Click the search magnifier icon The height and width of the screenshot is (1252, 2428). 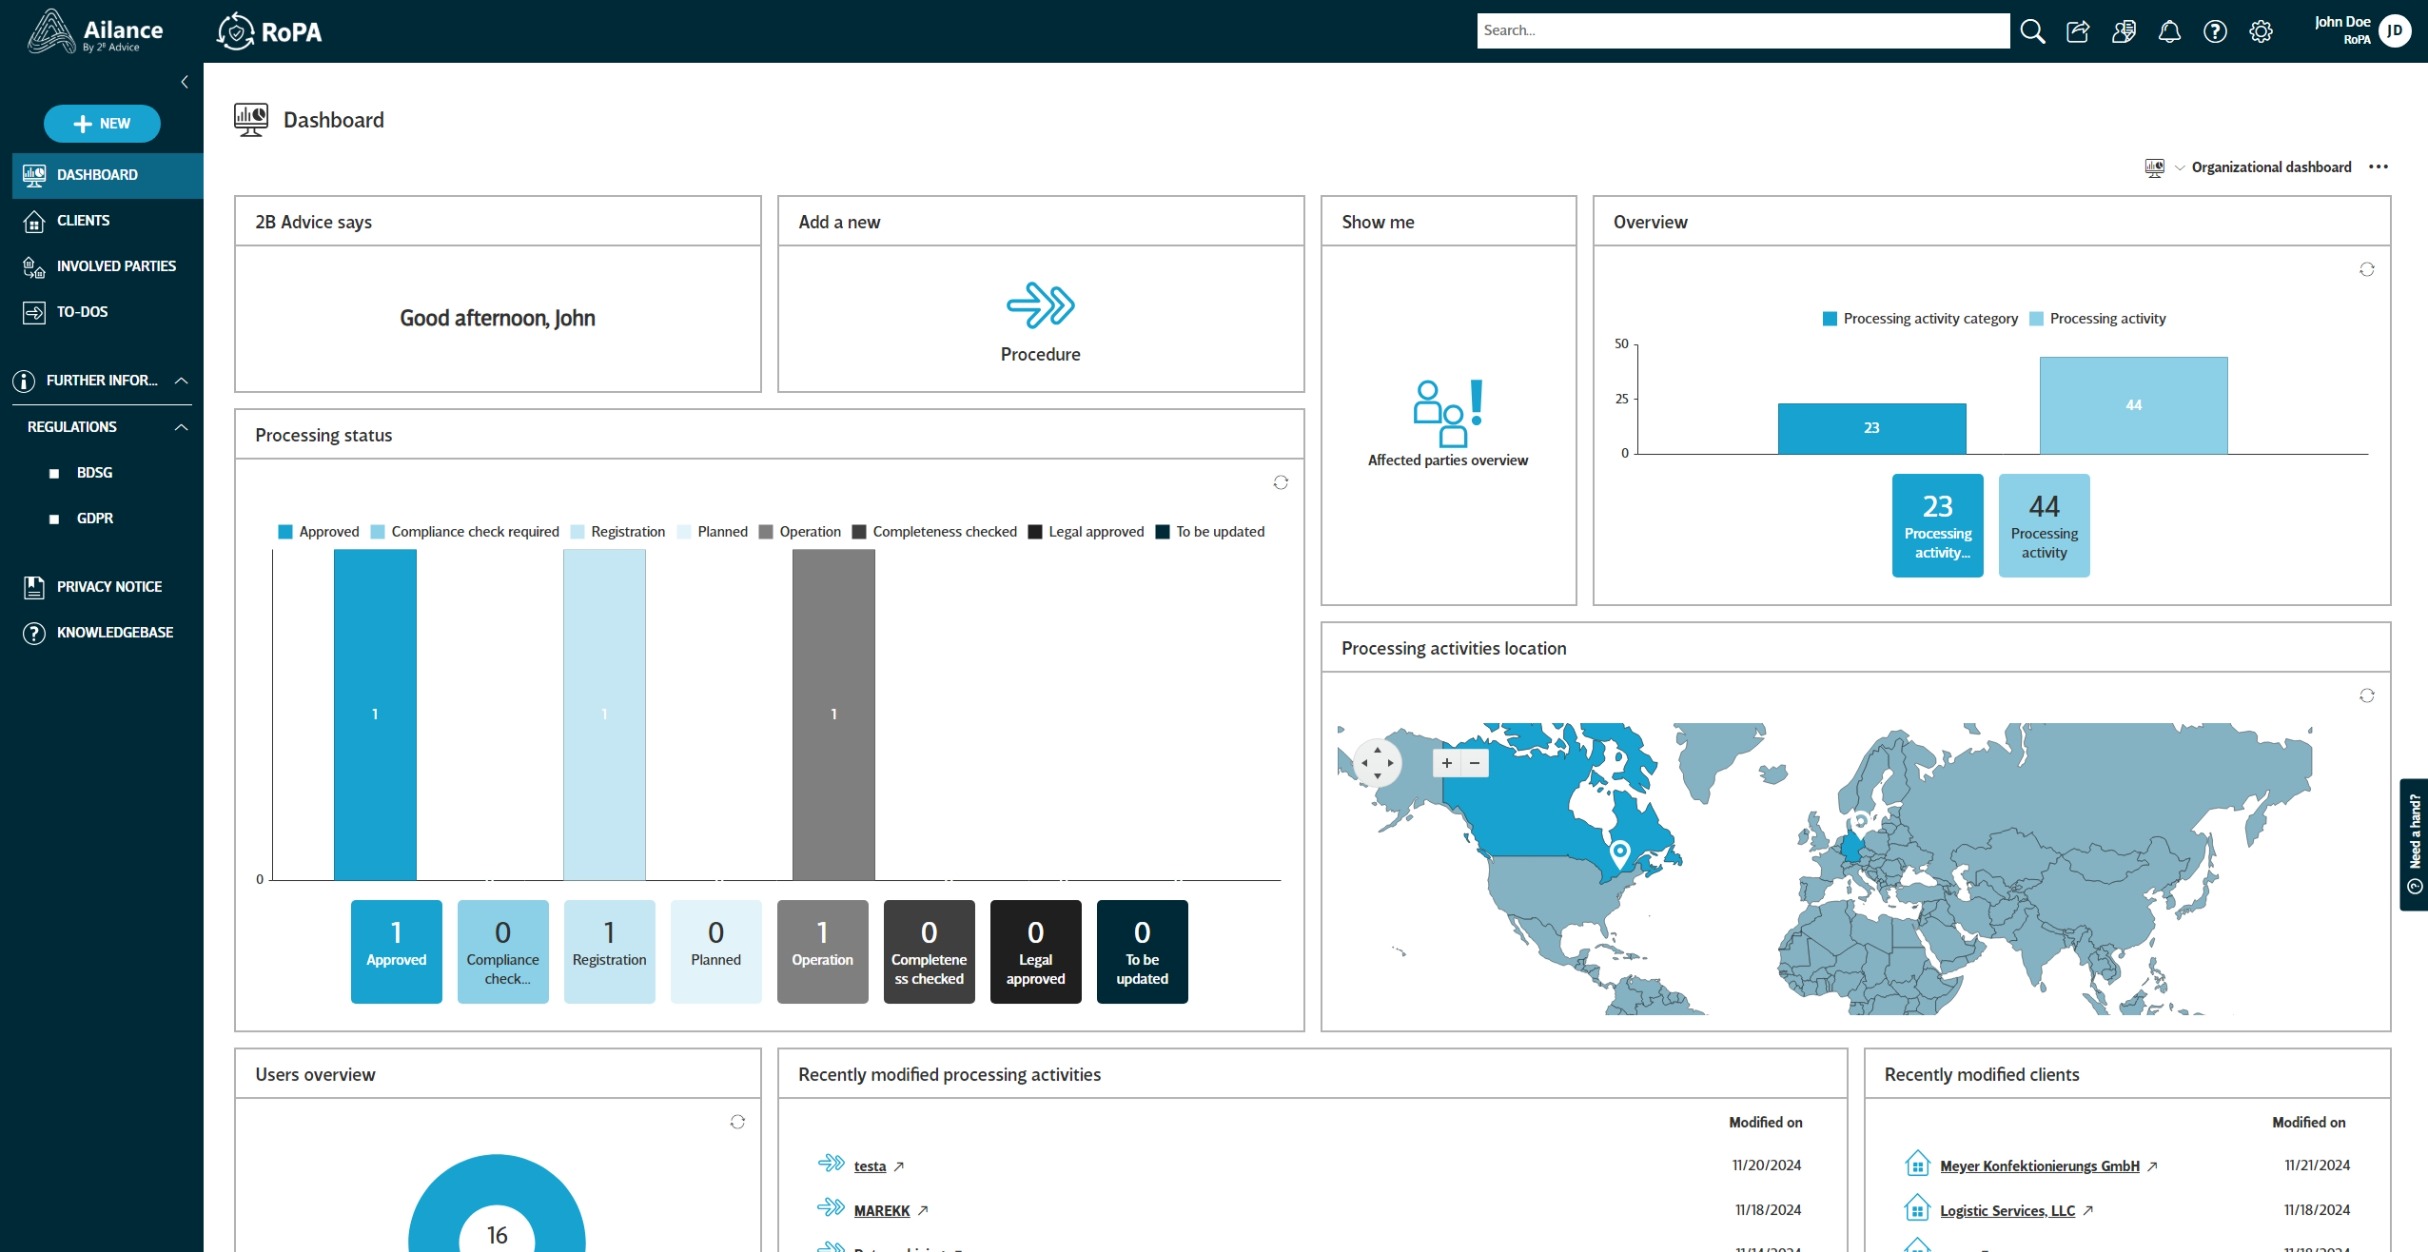coord(2031,32)
